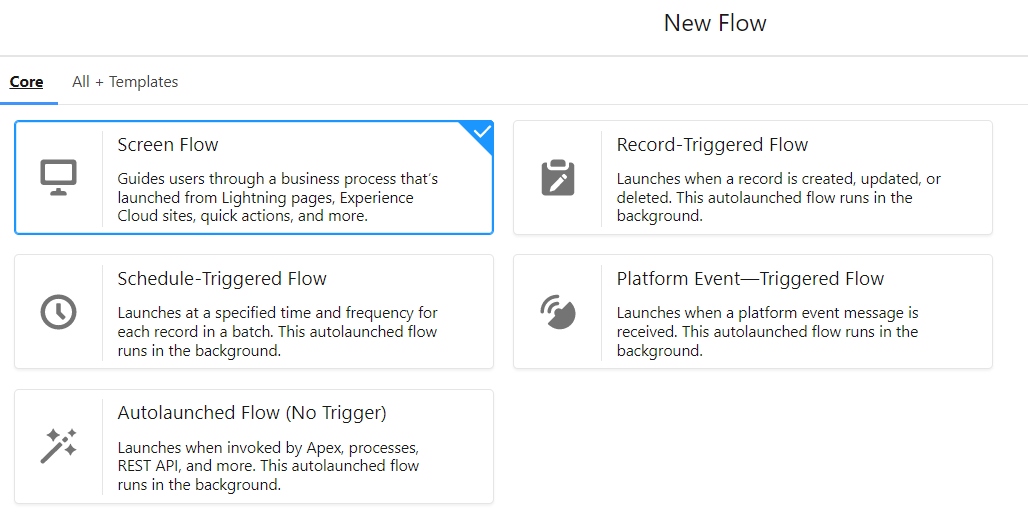Click the Record-Triggered Flow clipboard icon
The image size is (1028, 525).
pos(558,177)
